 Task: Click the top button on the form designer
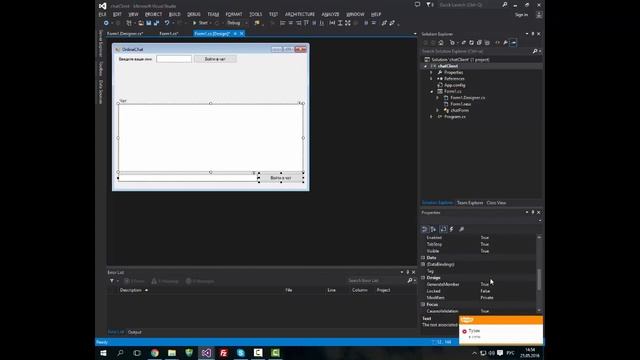(x=215, y=59)
